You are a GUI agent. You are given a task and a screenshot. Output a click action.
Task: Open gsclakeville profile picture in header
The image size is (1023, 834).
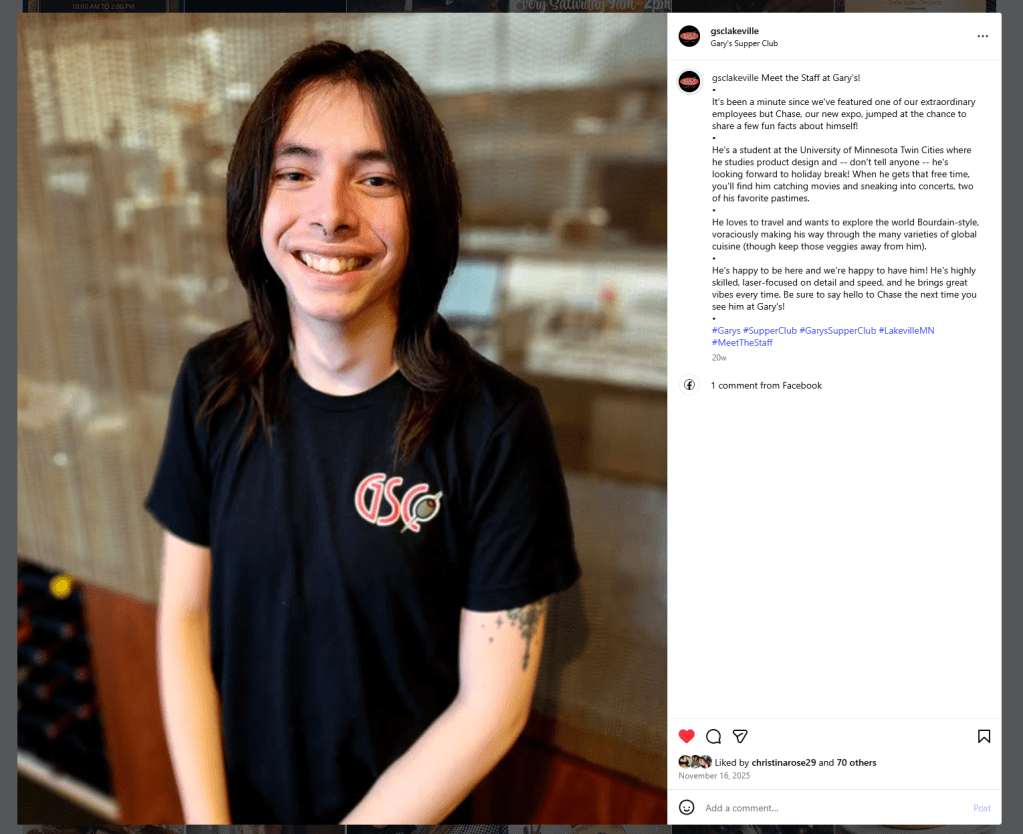[x=690, y=36]
